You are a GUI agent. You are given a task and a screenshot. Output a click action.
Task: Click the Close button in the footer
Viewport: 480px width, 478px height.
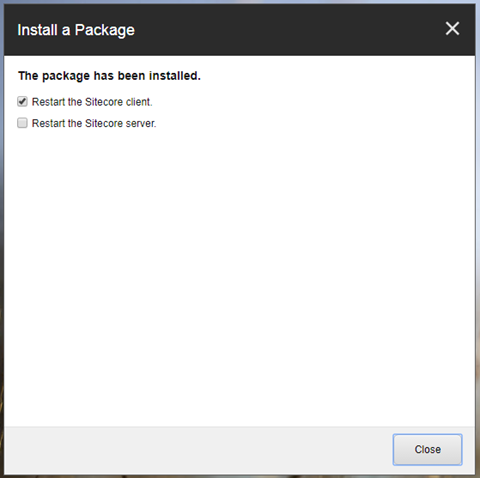[427, 449]
